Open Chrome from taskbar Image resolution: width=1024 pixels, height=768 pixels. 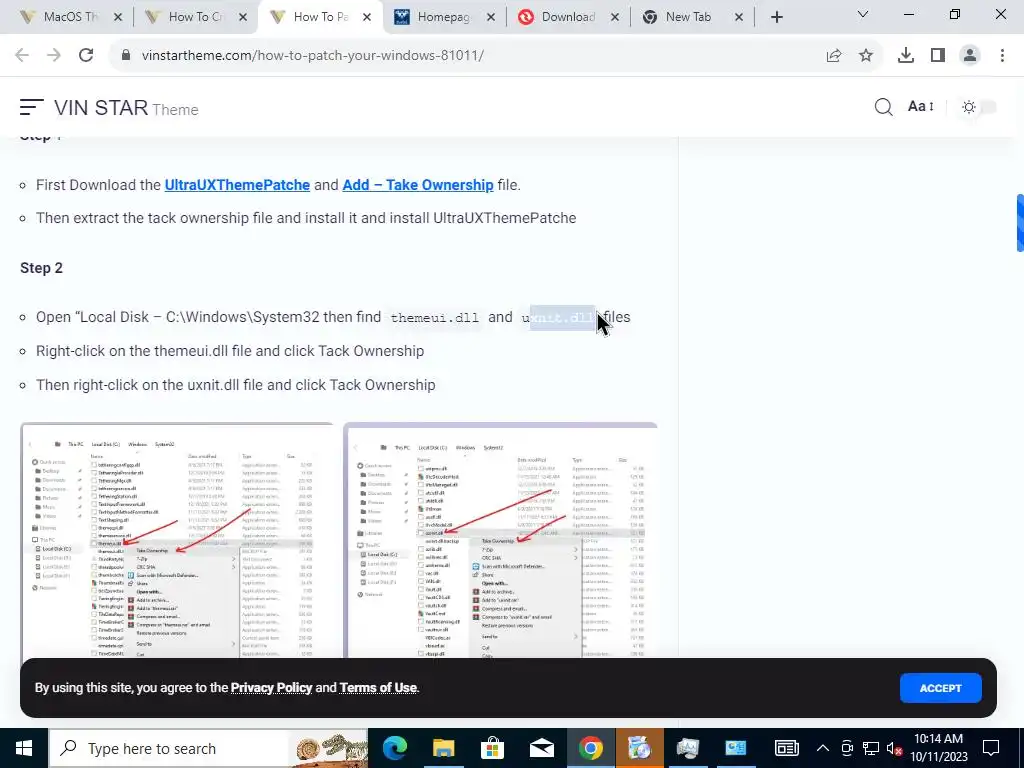pos(590,748)
